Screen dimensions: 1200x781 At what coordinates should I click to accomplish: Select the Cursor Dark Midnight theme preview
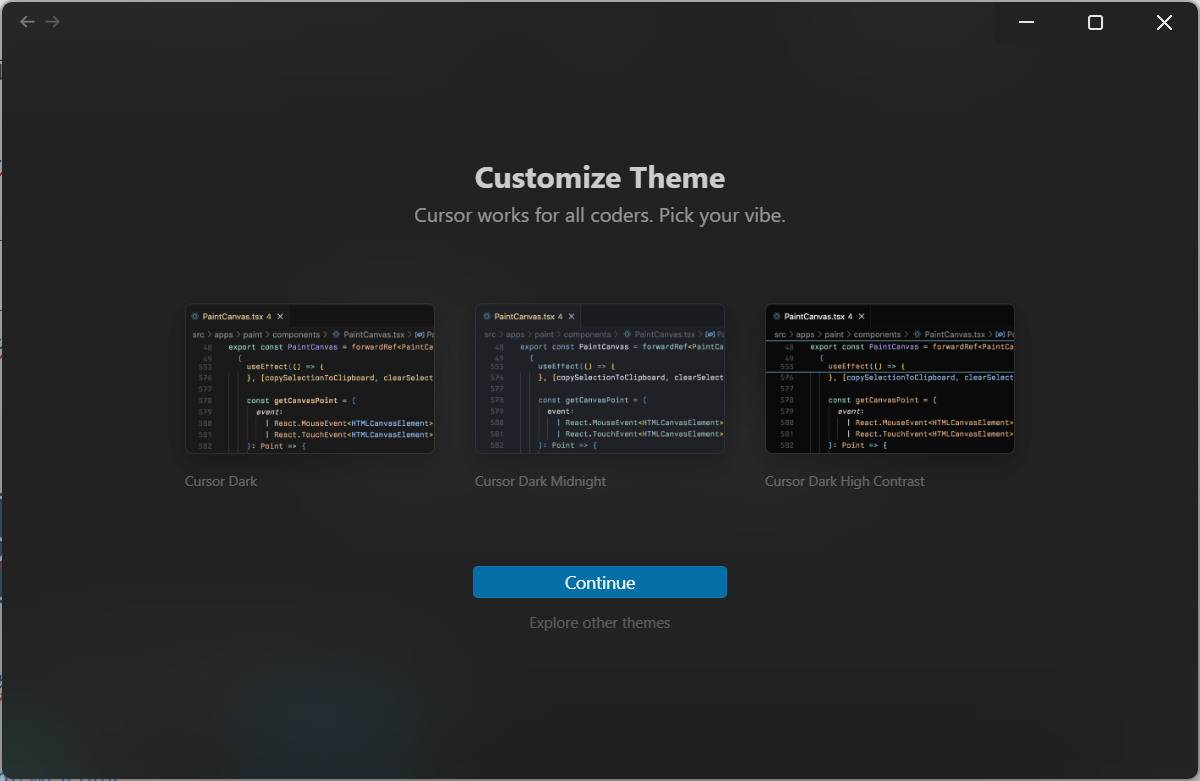click(600, 379)
